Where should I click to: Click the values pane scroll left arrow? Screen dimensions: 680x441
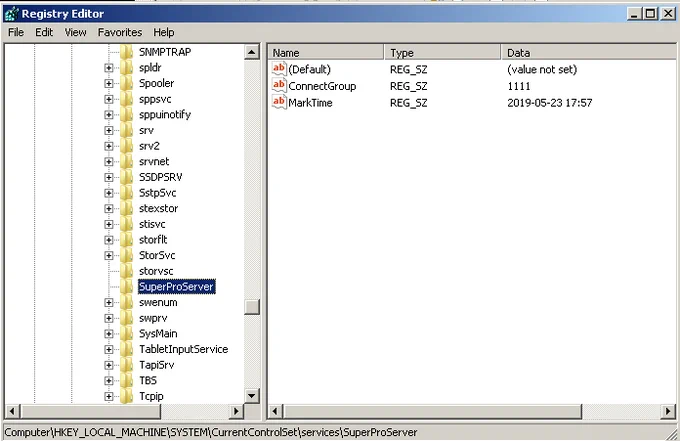275,411
